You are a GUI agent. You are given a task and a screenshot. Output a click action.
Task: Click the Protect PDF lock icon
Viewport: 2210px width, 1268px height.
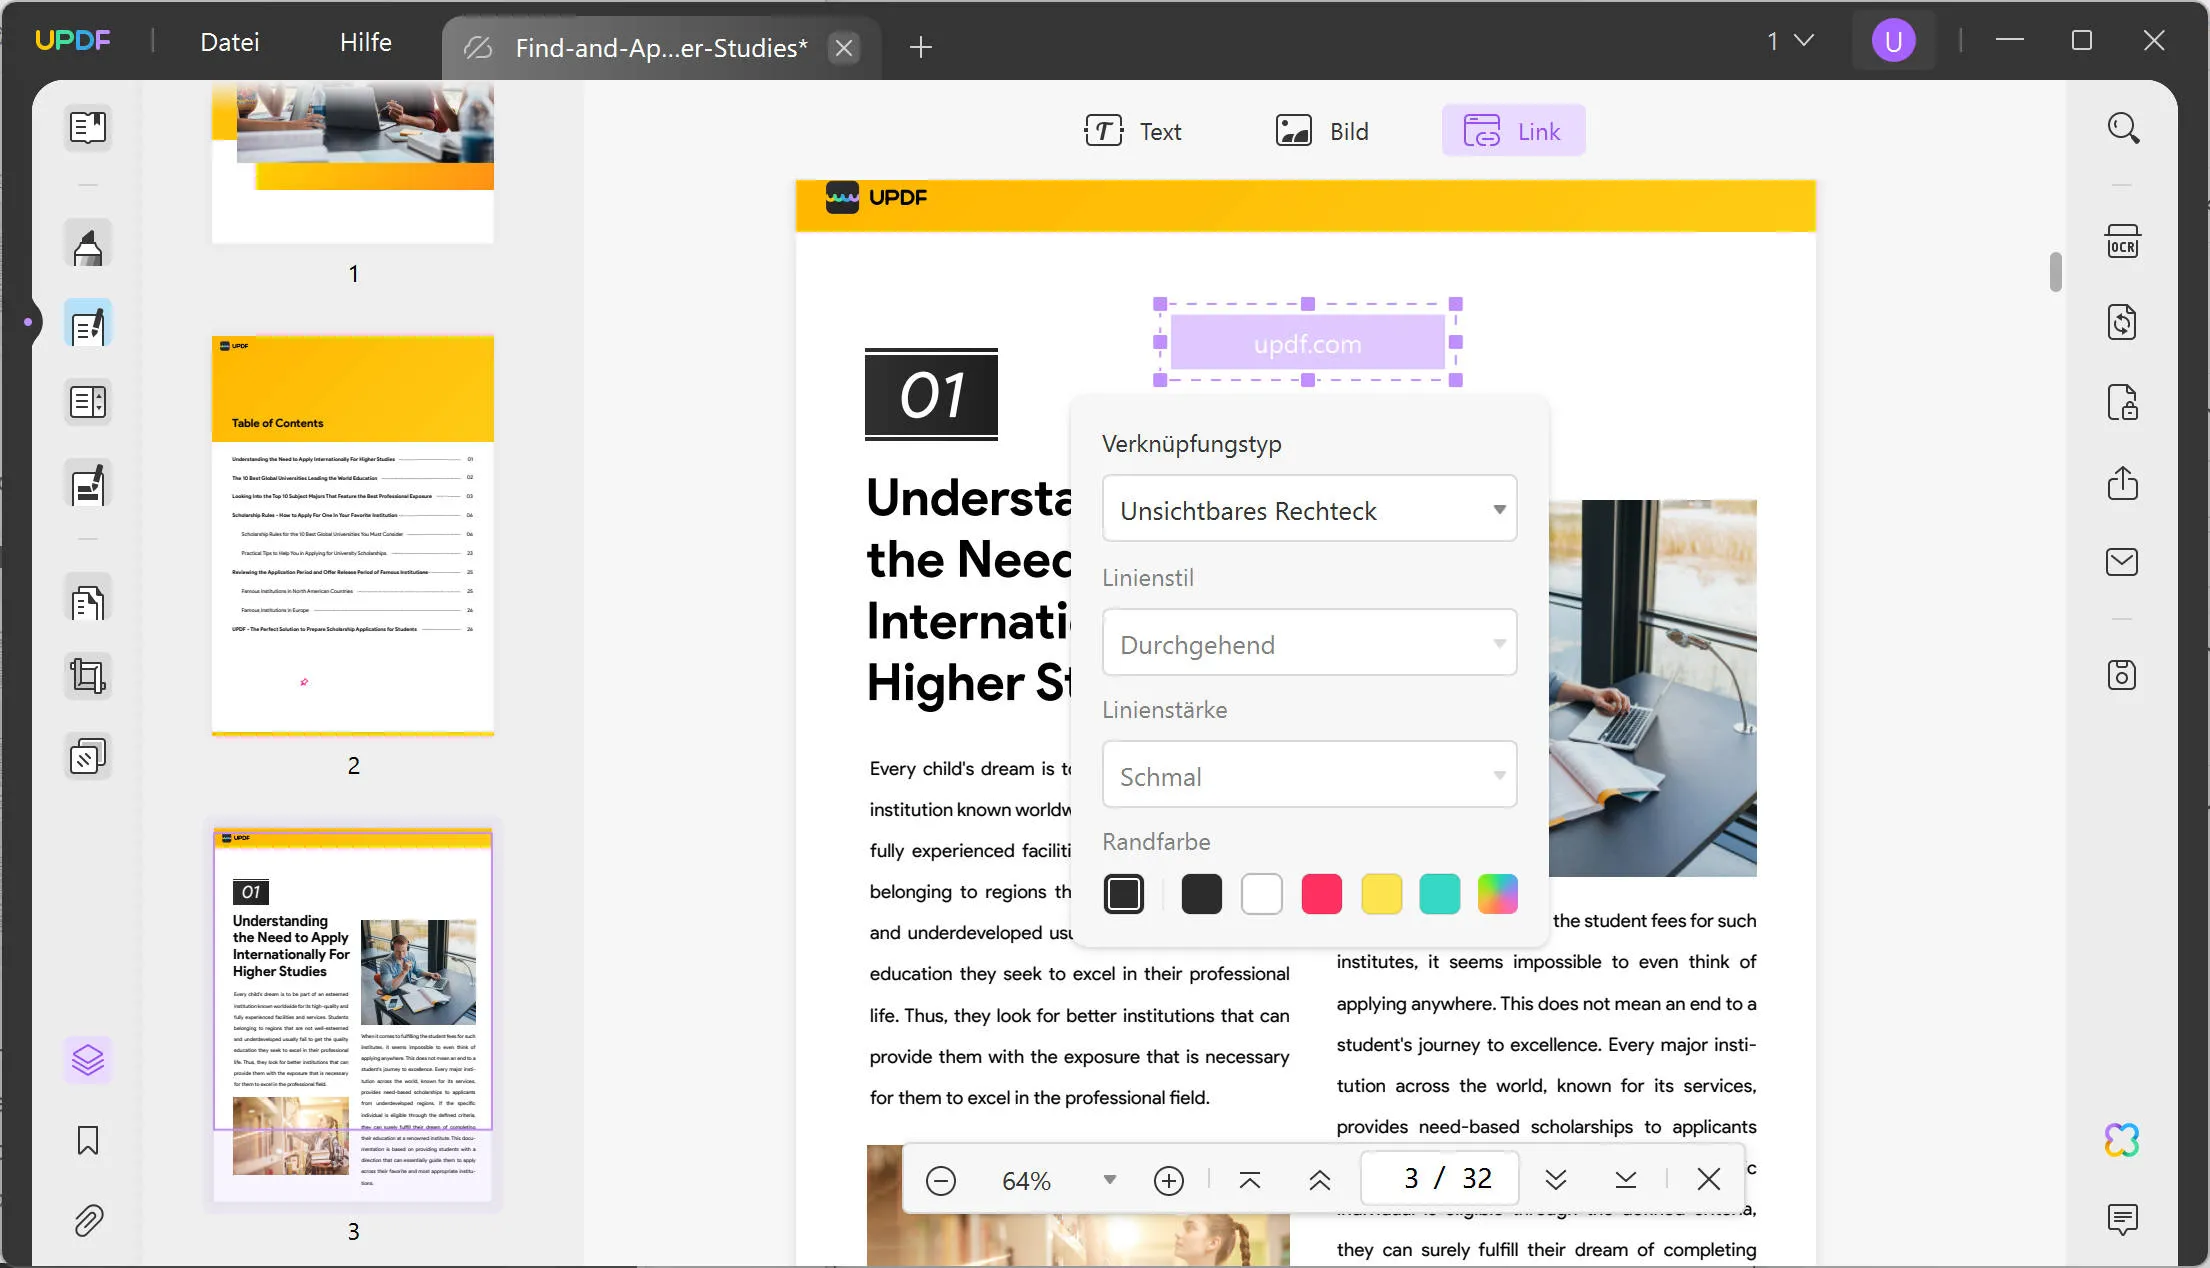point(2122,403)
